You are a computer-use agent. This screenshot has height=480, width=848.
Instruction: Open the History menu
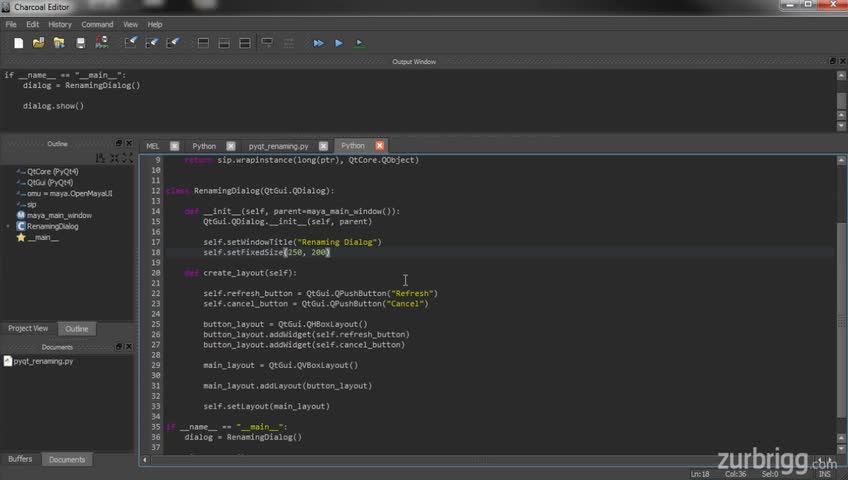tap(60, 24)
